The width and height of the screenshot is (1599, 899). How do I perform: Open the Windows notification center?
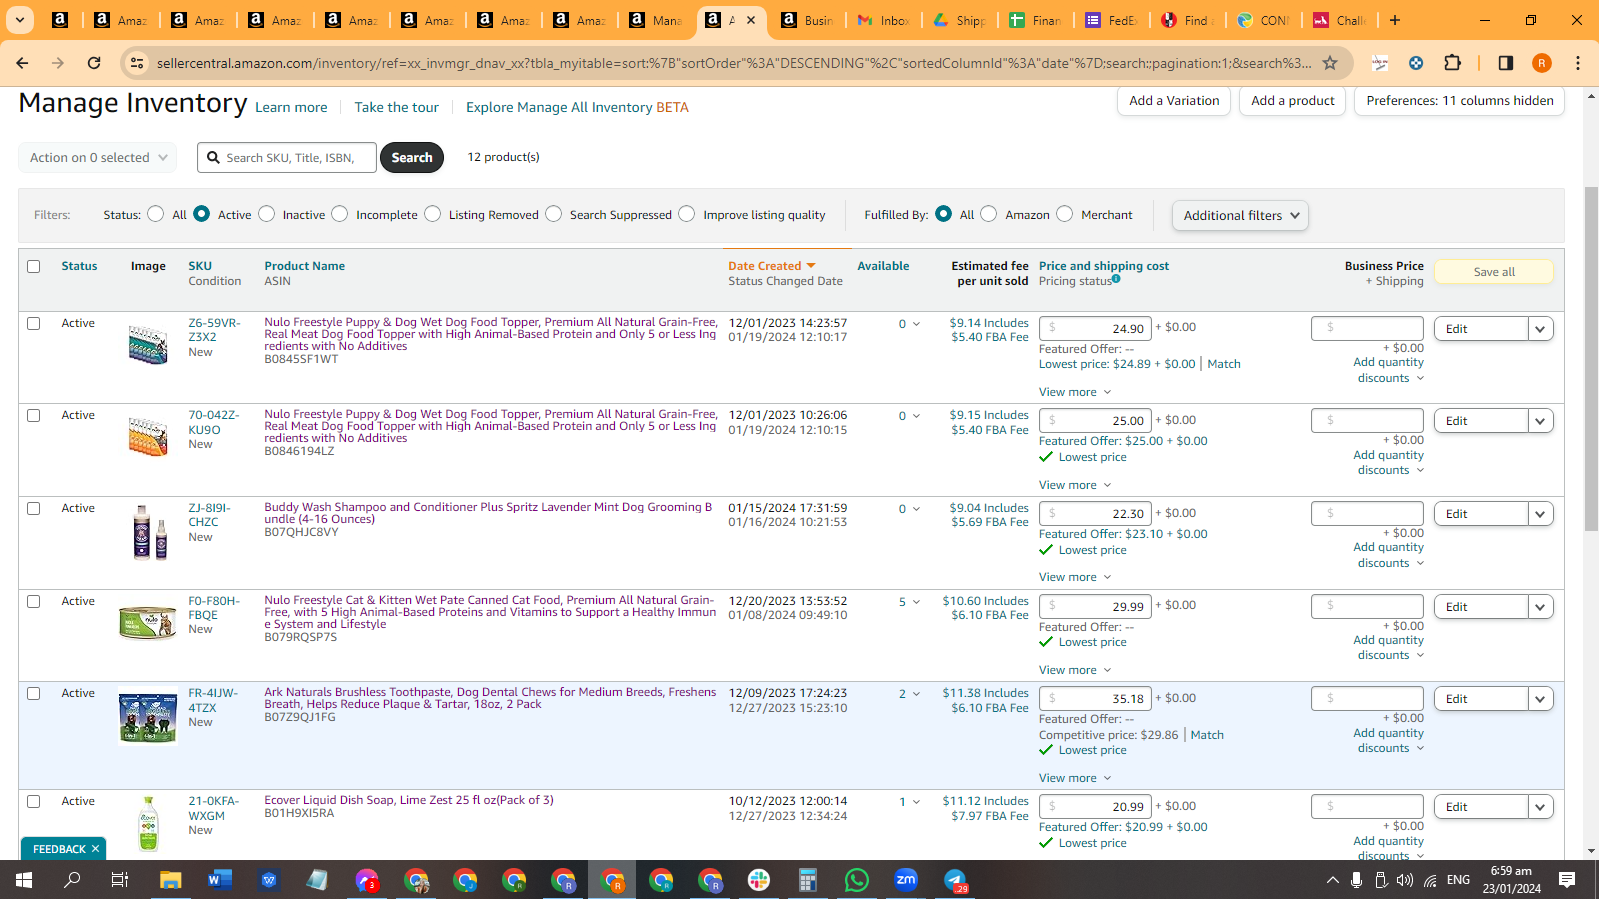click(x=1567, y=880)
